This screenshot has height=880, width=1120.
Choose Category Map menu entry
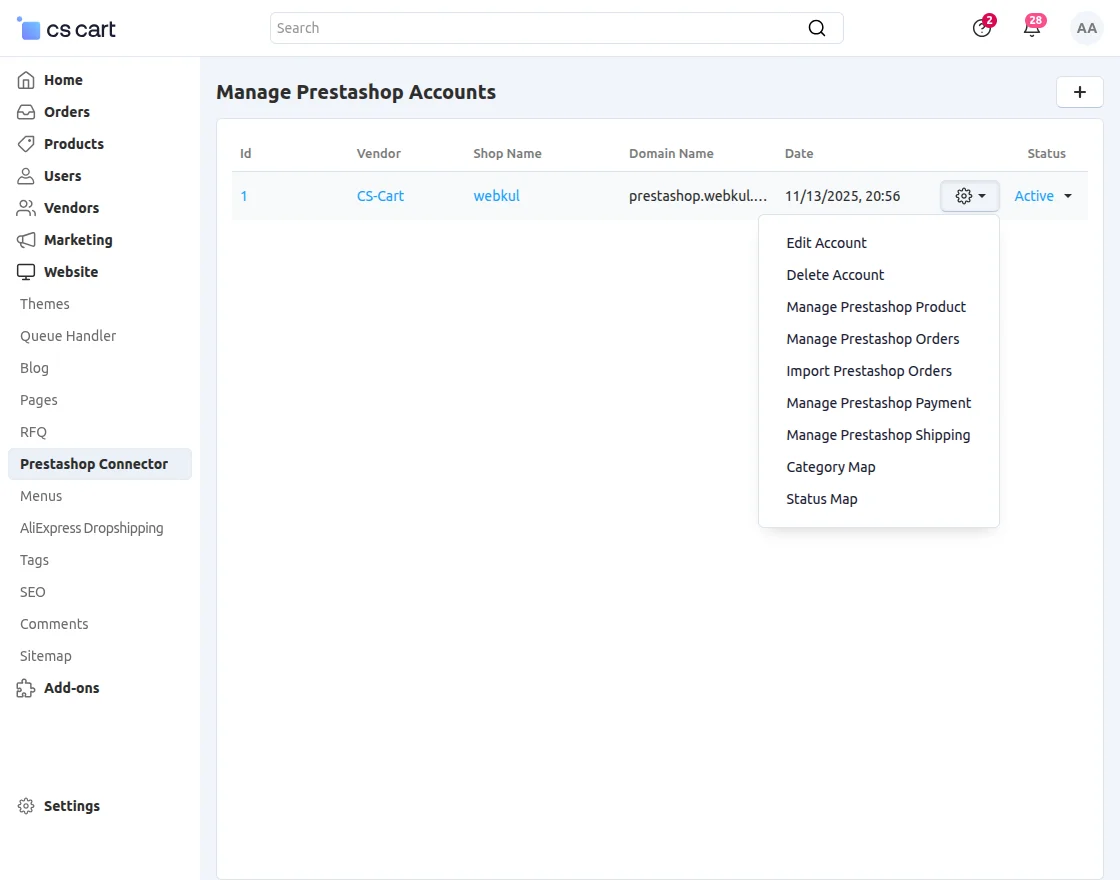[831, 467]
